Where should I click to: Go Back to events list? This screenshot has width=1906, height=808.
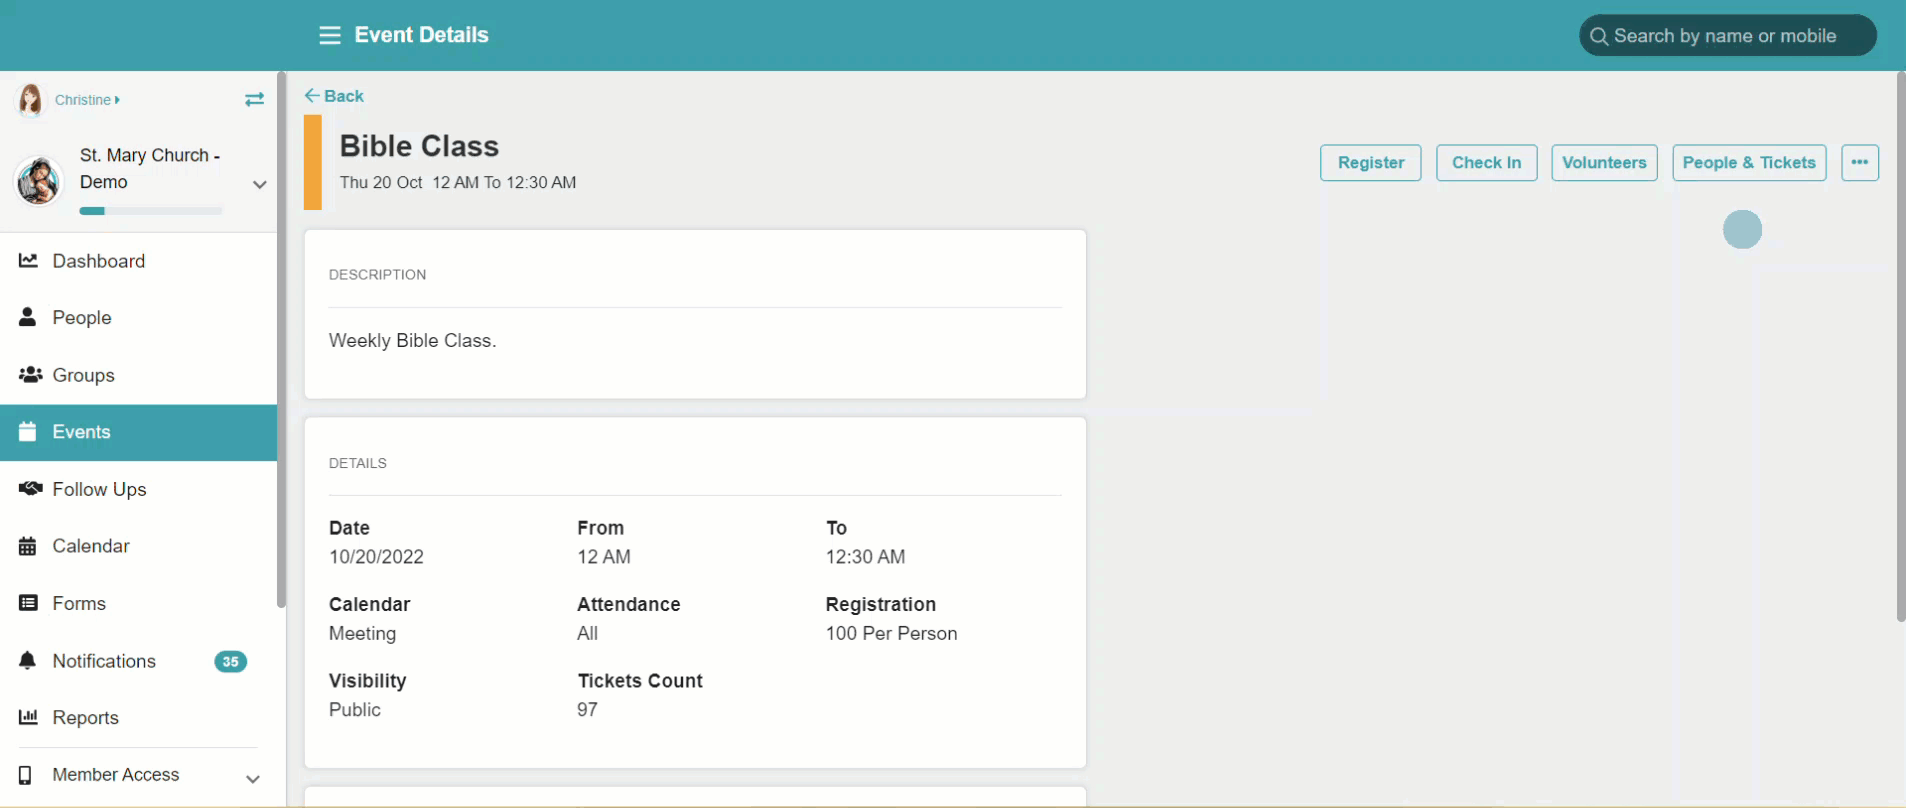click(x=335, y=96)
